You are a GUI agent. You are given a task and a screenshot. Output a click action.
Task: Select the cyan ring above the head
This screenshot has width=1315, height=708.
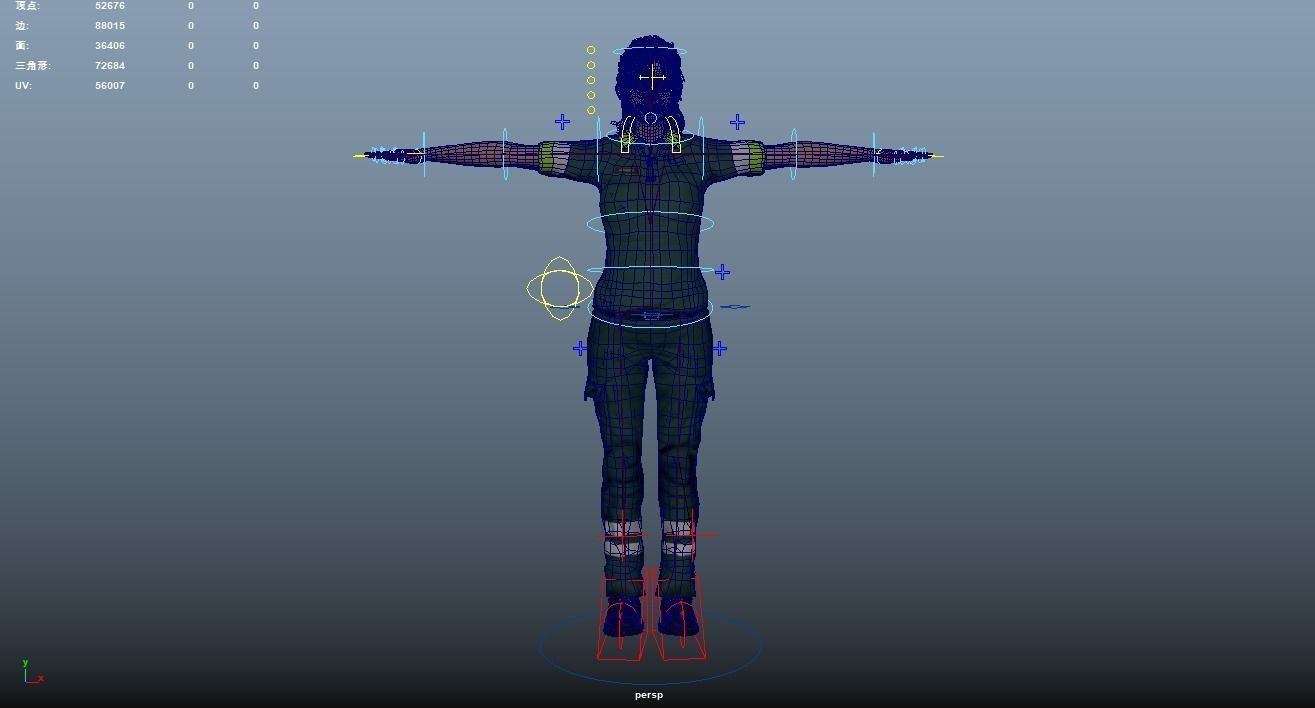[650, 50]
